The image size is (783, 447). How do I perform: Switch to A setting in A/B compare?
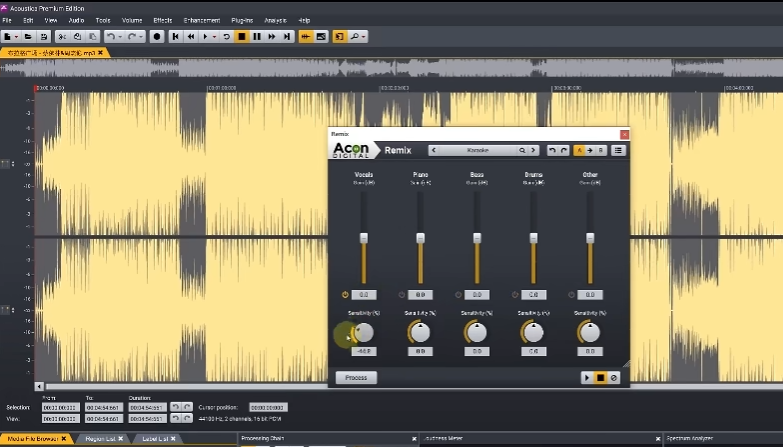(x=579, y=150)
